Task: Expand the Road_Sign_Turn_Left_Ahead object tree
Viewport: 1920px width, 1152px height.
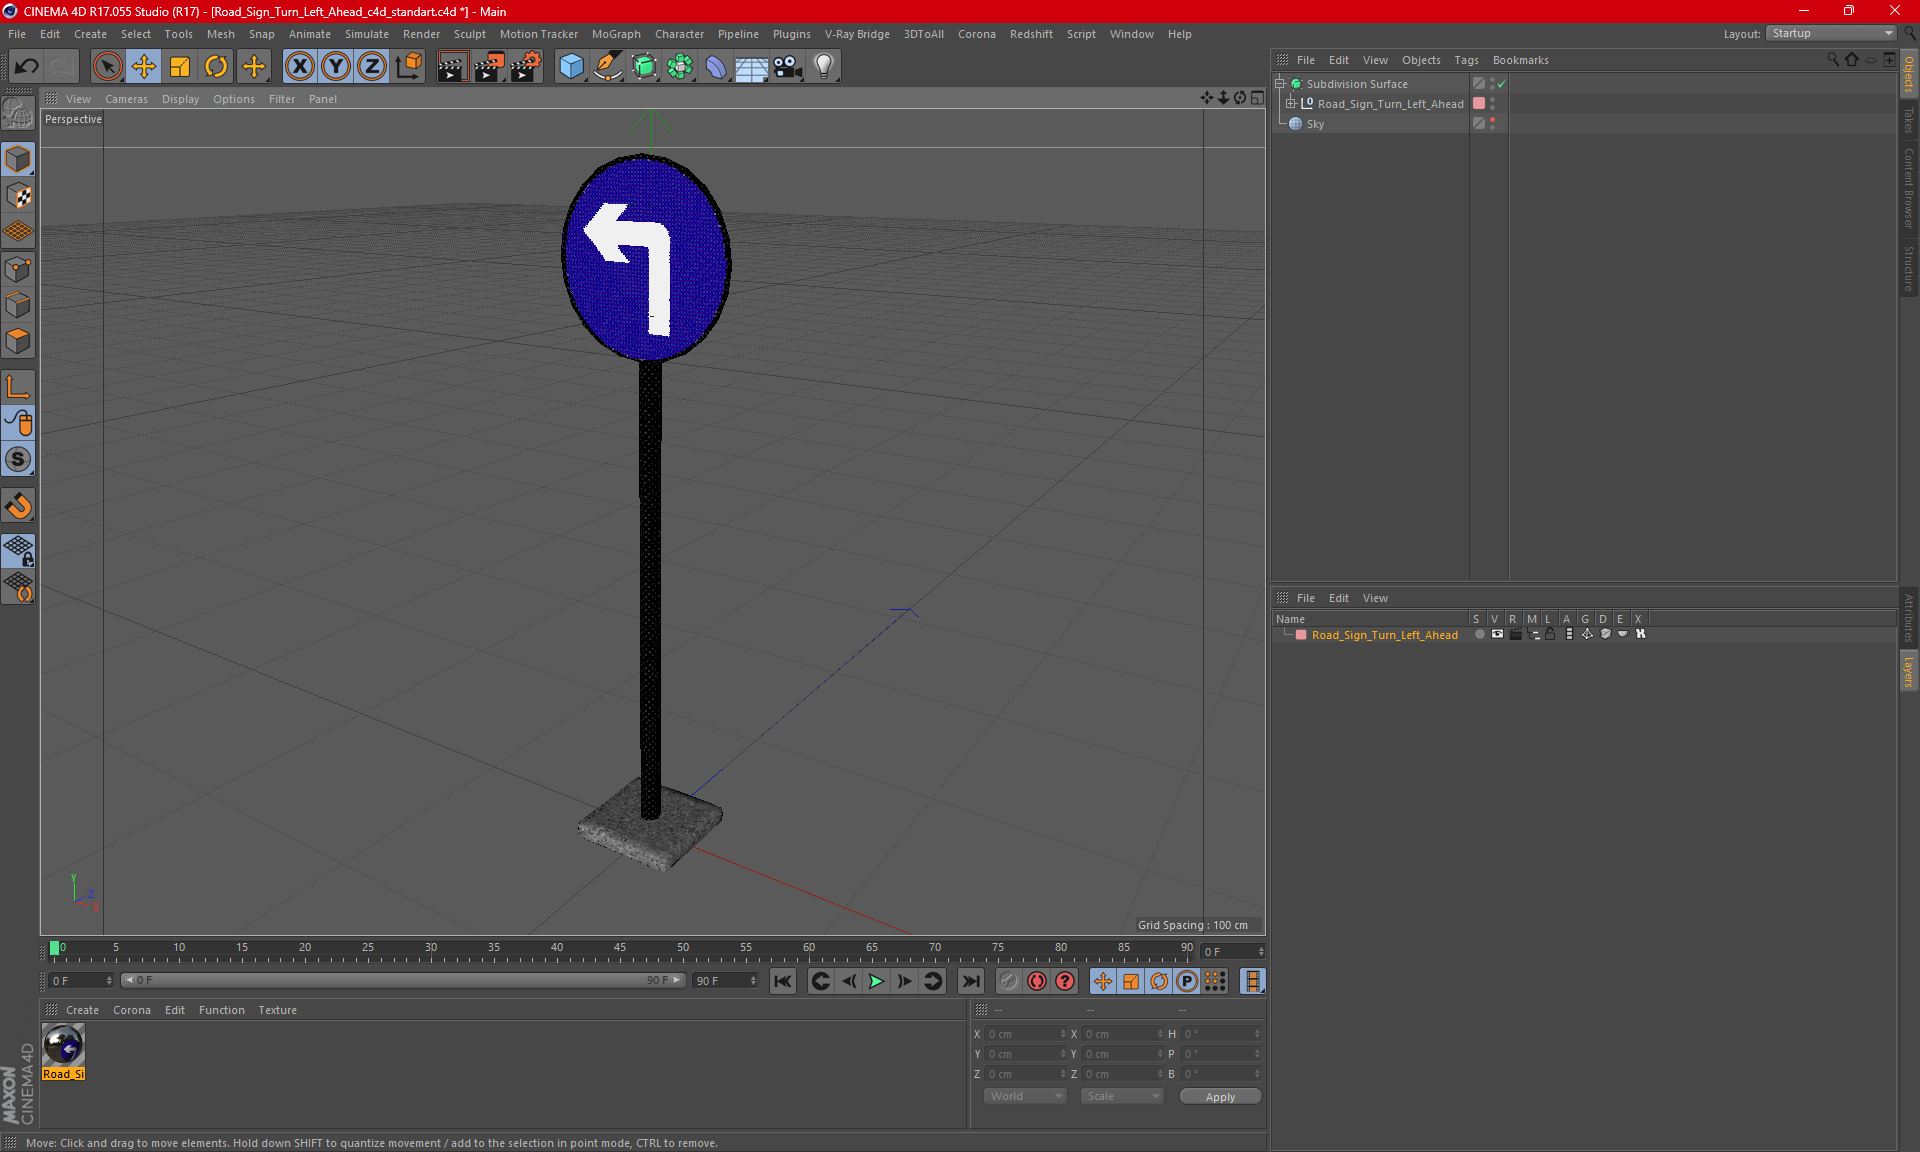Action: [1291, 103]
